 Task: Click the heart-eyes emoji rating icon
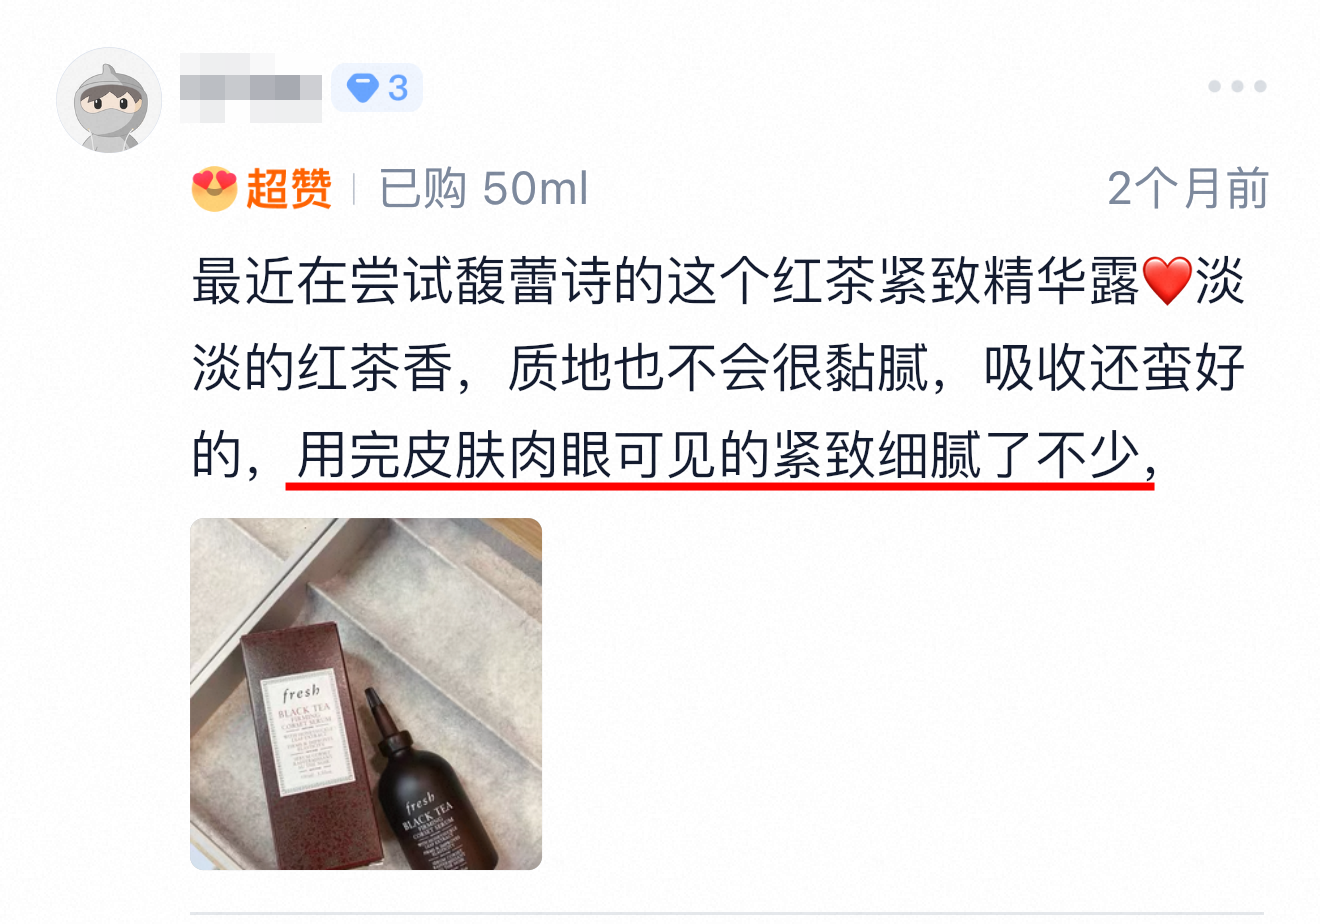tap(214, 188)
